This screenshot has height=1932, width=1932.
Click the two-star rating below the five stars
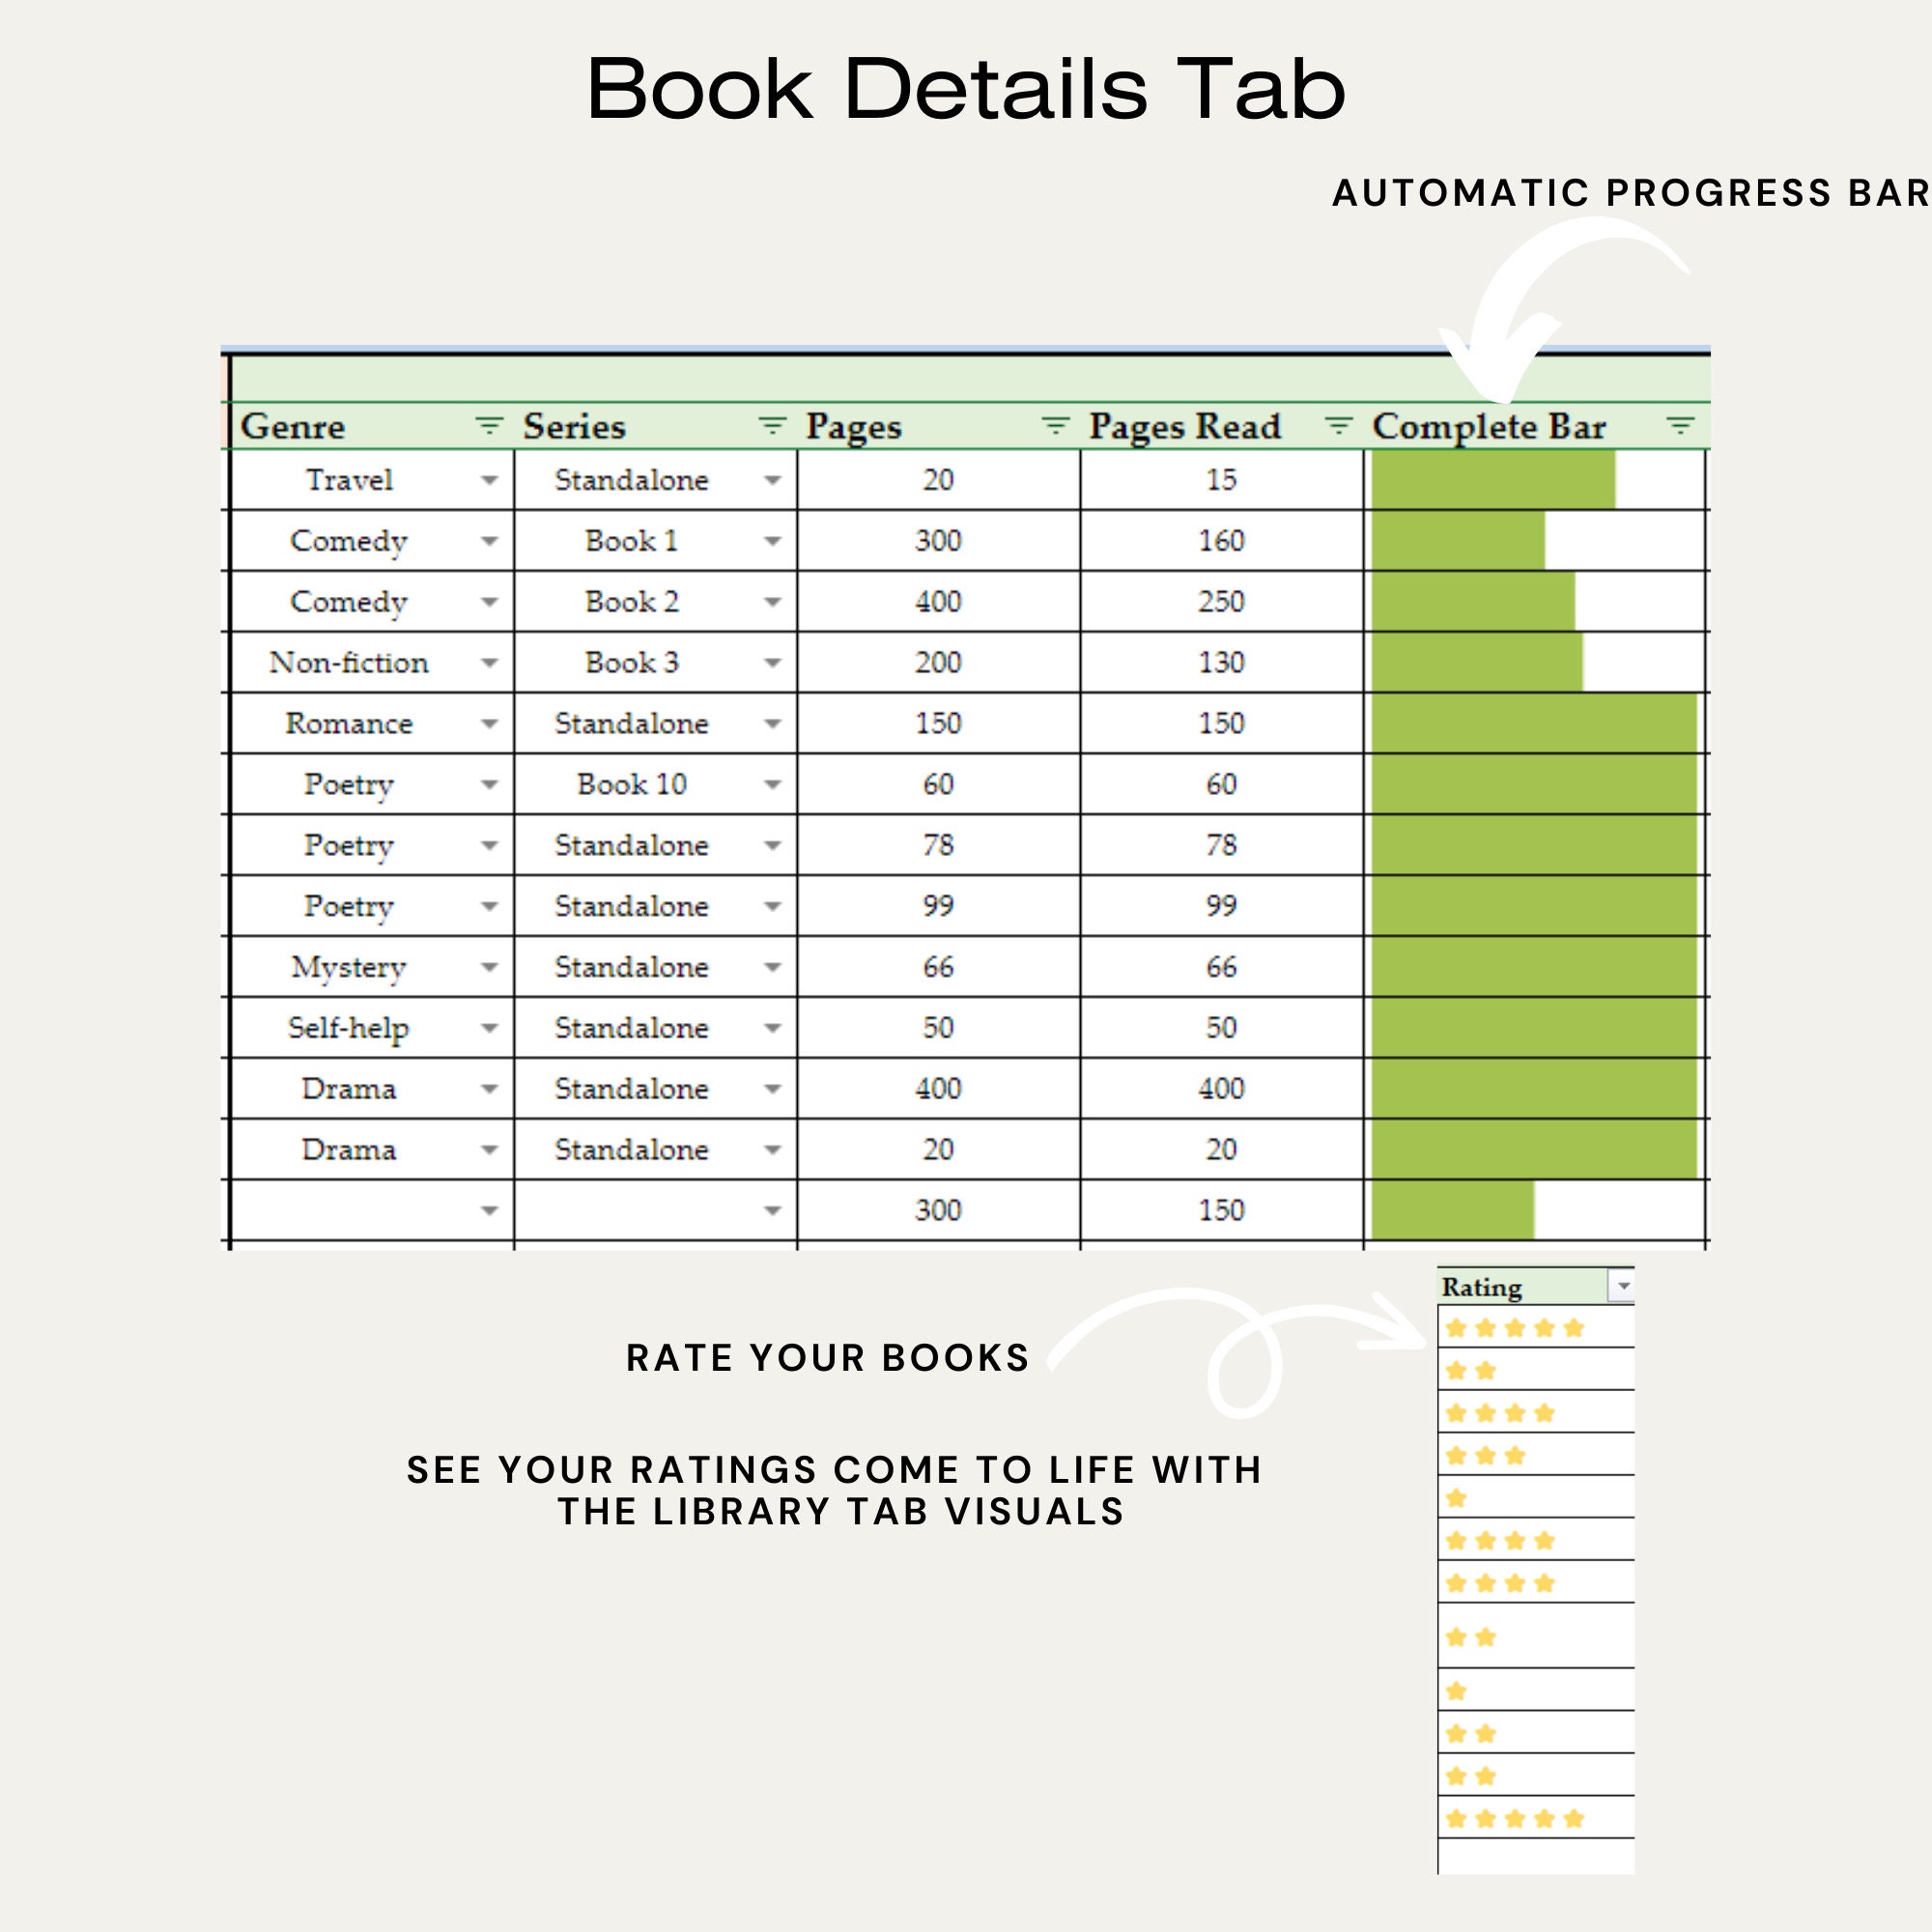coord(1470,1371)
